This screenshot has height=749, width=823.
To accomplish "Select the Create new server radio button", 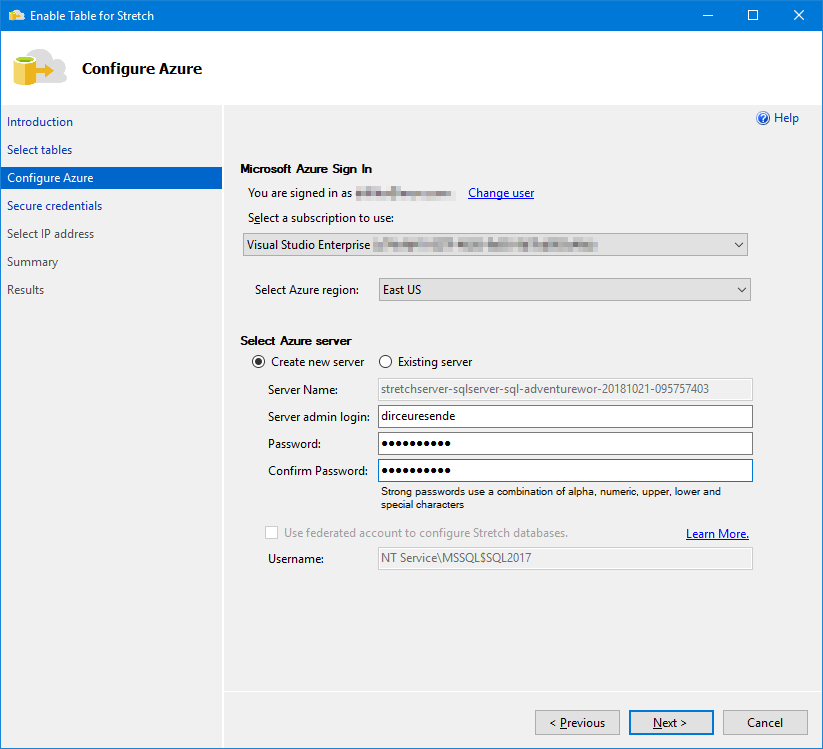I will [x=258, y=362].
